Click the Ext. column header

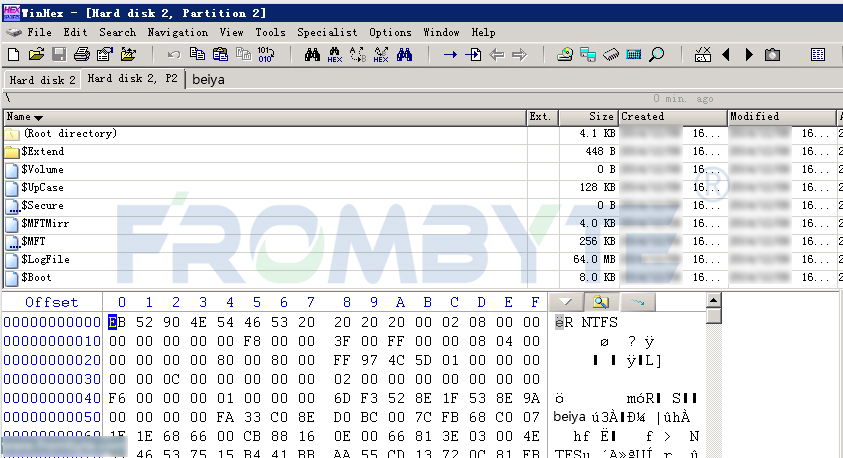click(x=542, y=117)
